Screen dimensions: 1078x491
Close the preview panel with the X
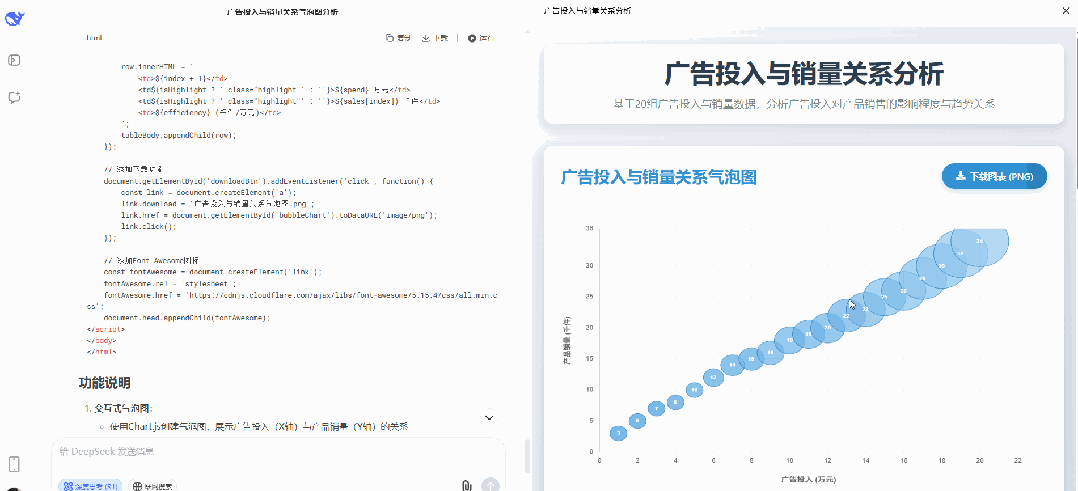click(x=1066, y=11)
